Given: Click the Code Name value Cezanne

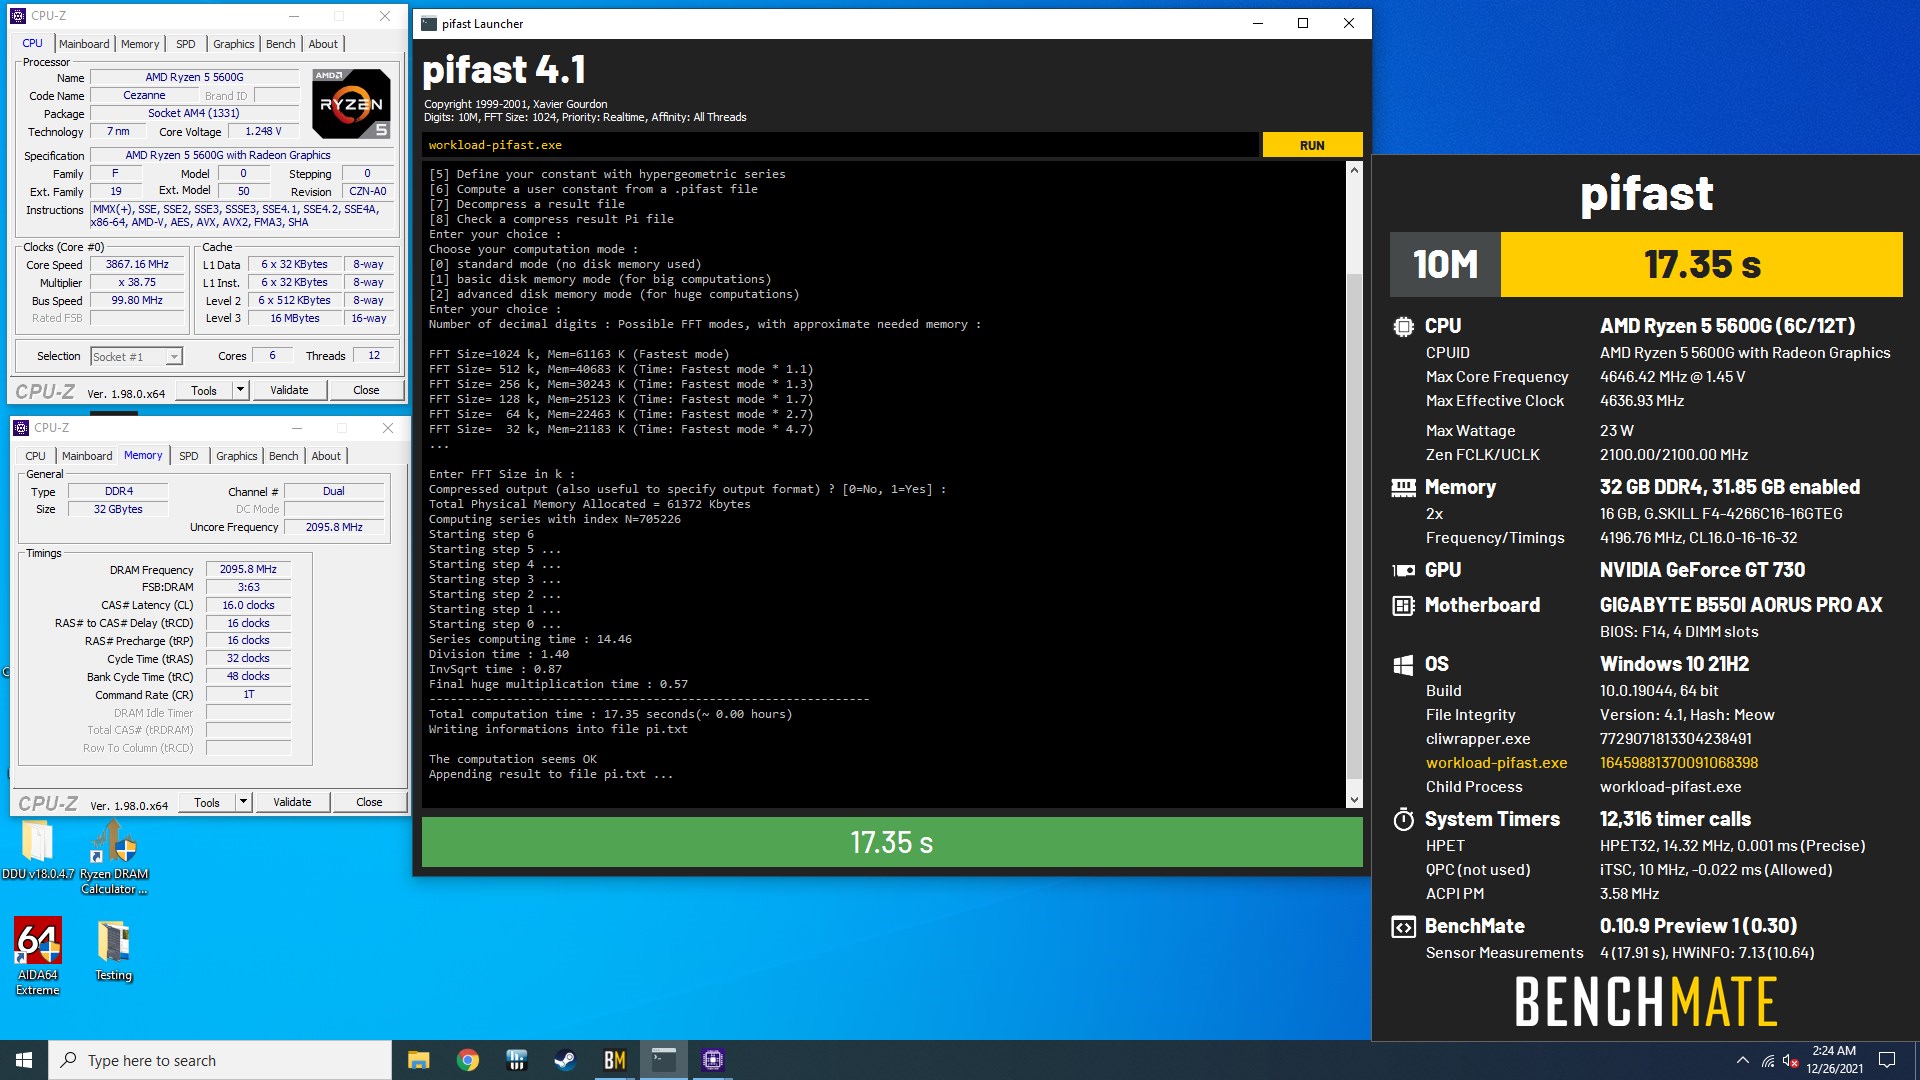Looking at the screenshot, I should tap(144, 95).
